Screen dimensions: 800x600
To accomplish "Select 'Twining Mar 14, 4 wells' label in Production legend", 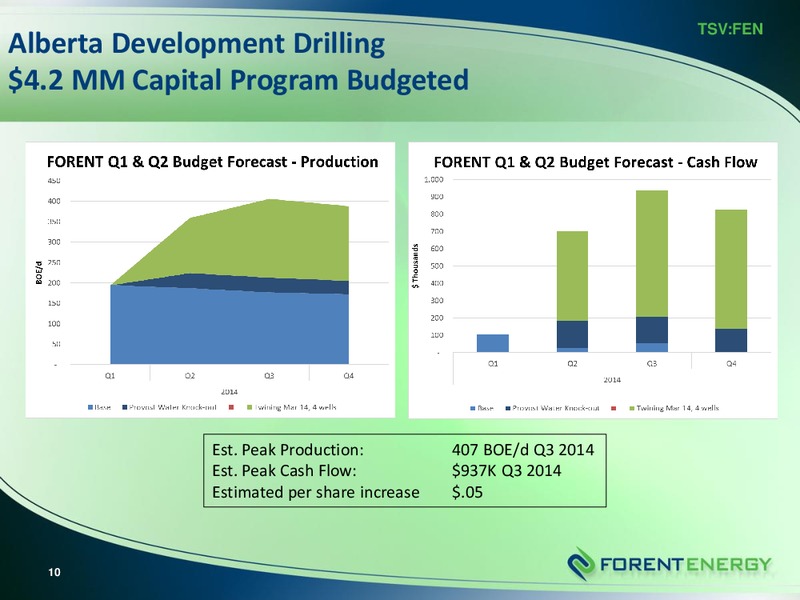I will click(295, 407).
